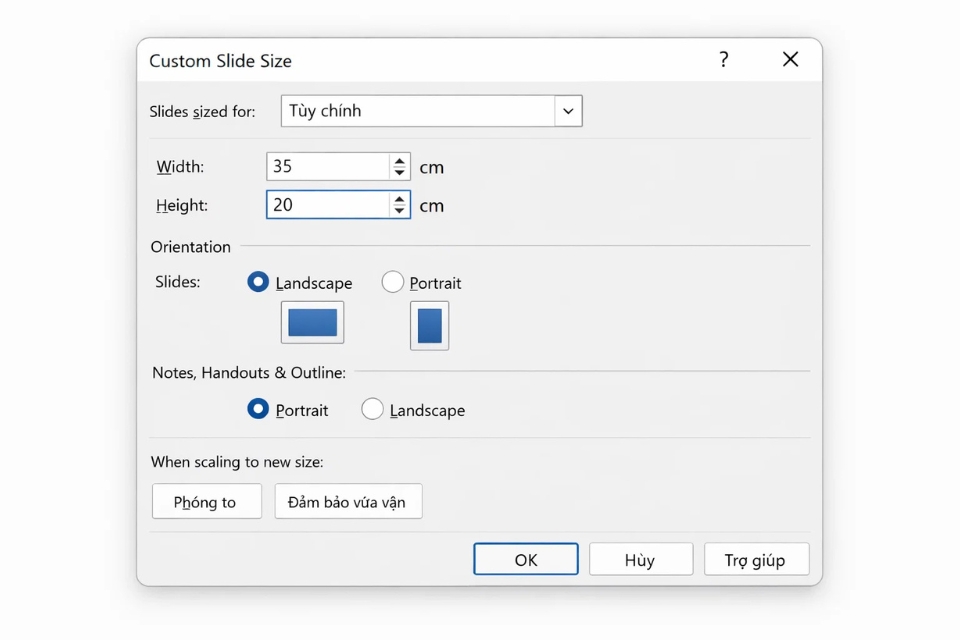Select Portrait for Slides orientation
960x640 pixels.
click(393, 283)
